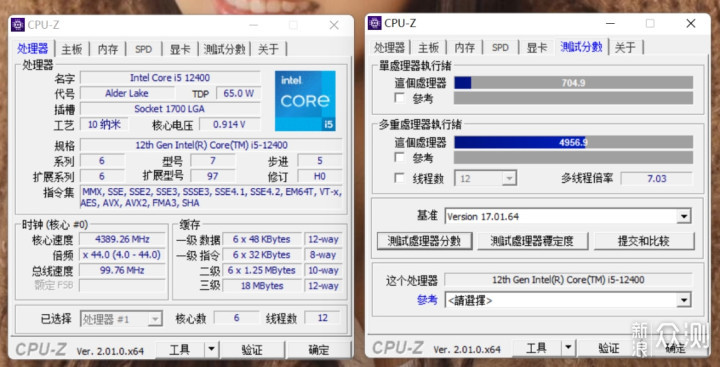Open the 关于 tab in left window
This screenshot has width=720, height=367.
point(268,49)
